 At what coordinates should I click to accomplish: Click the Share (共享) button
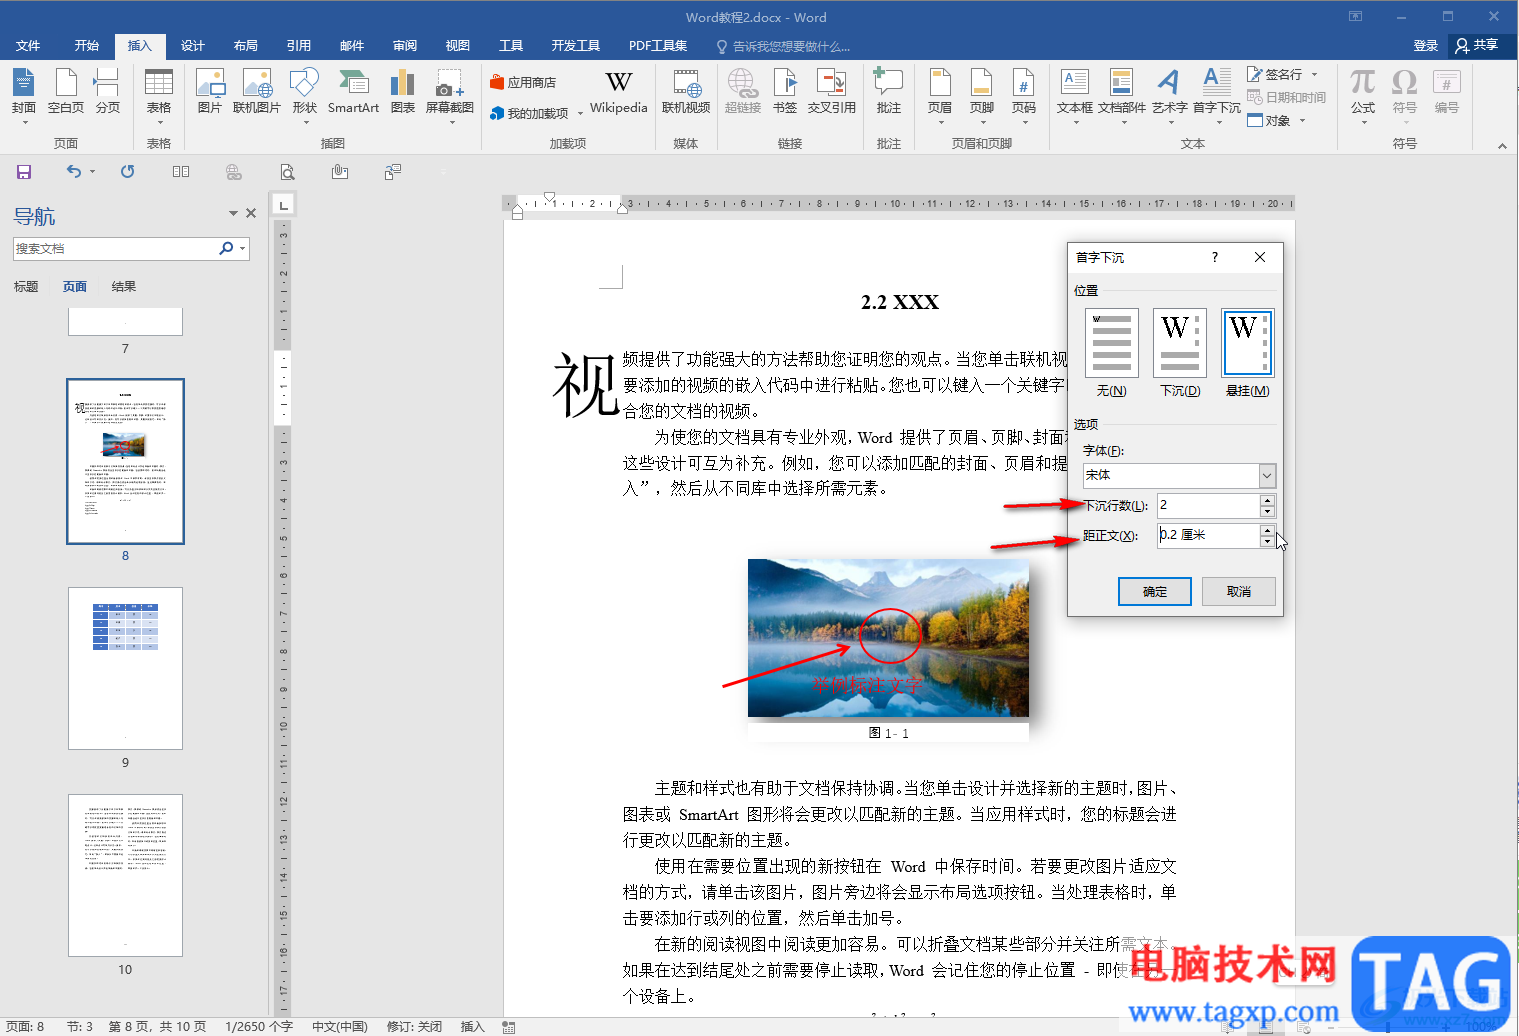1477,46
